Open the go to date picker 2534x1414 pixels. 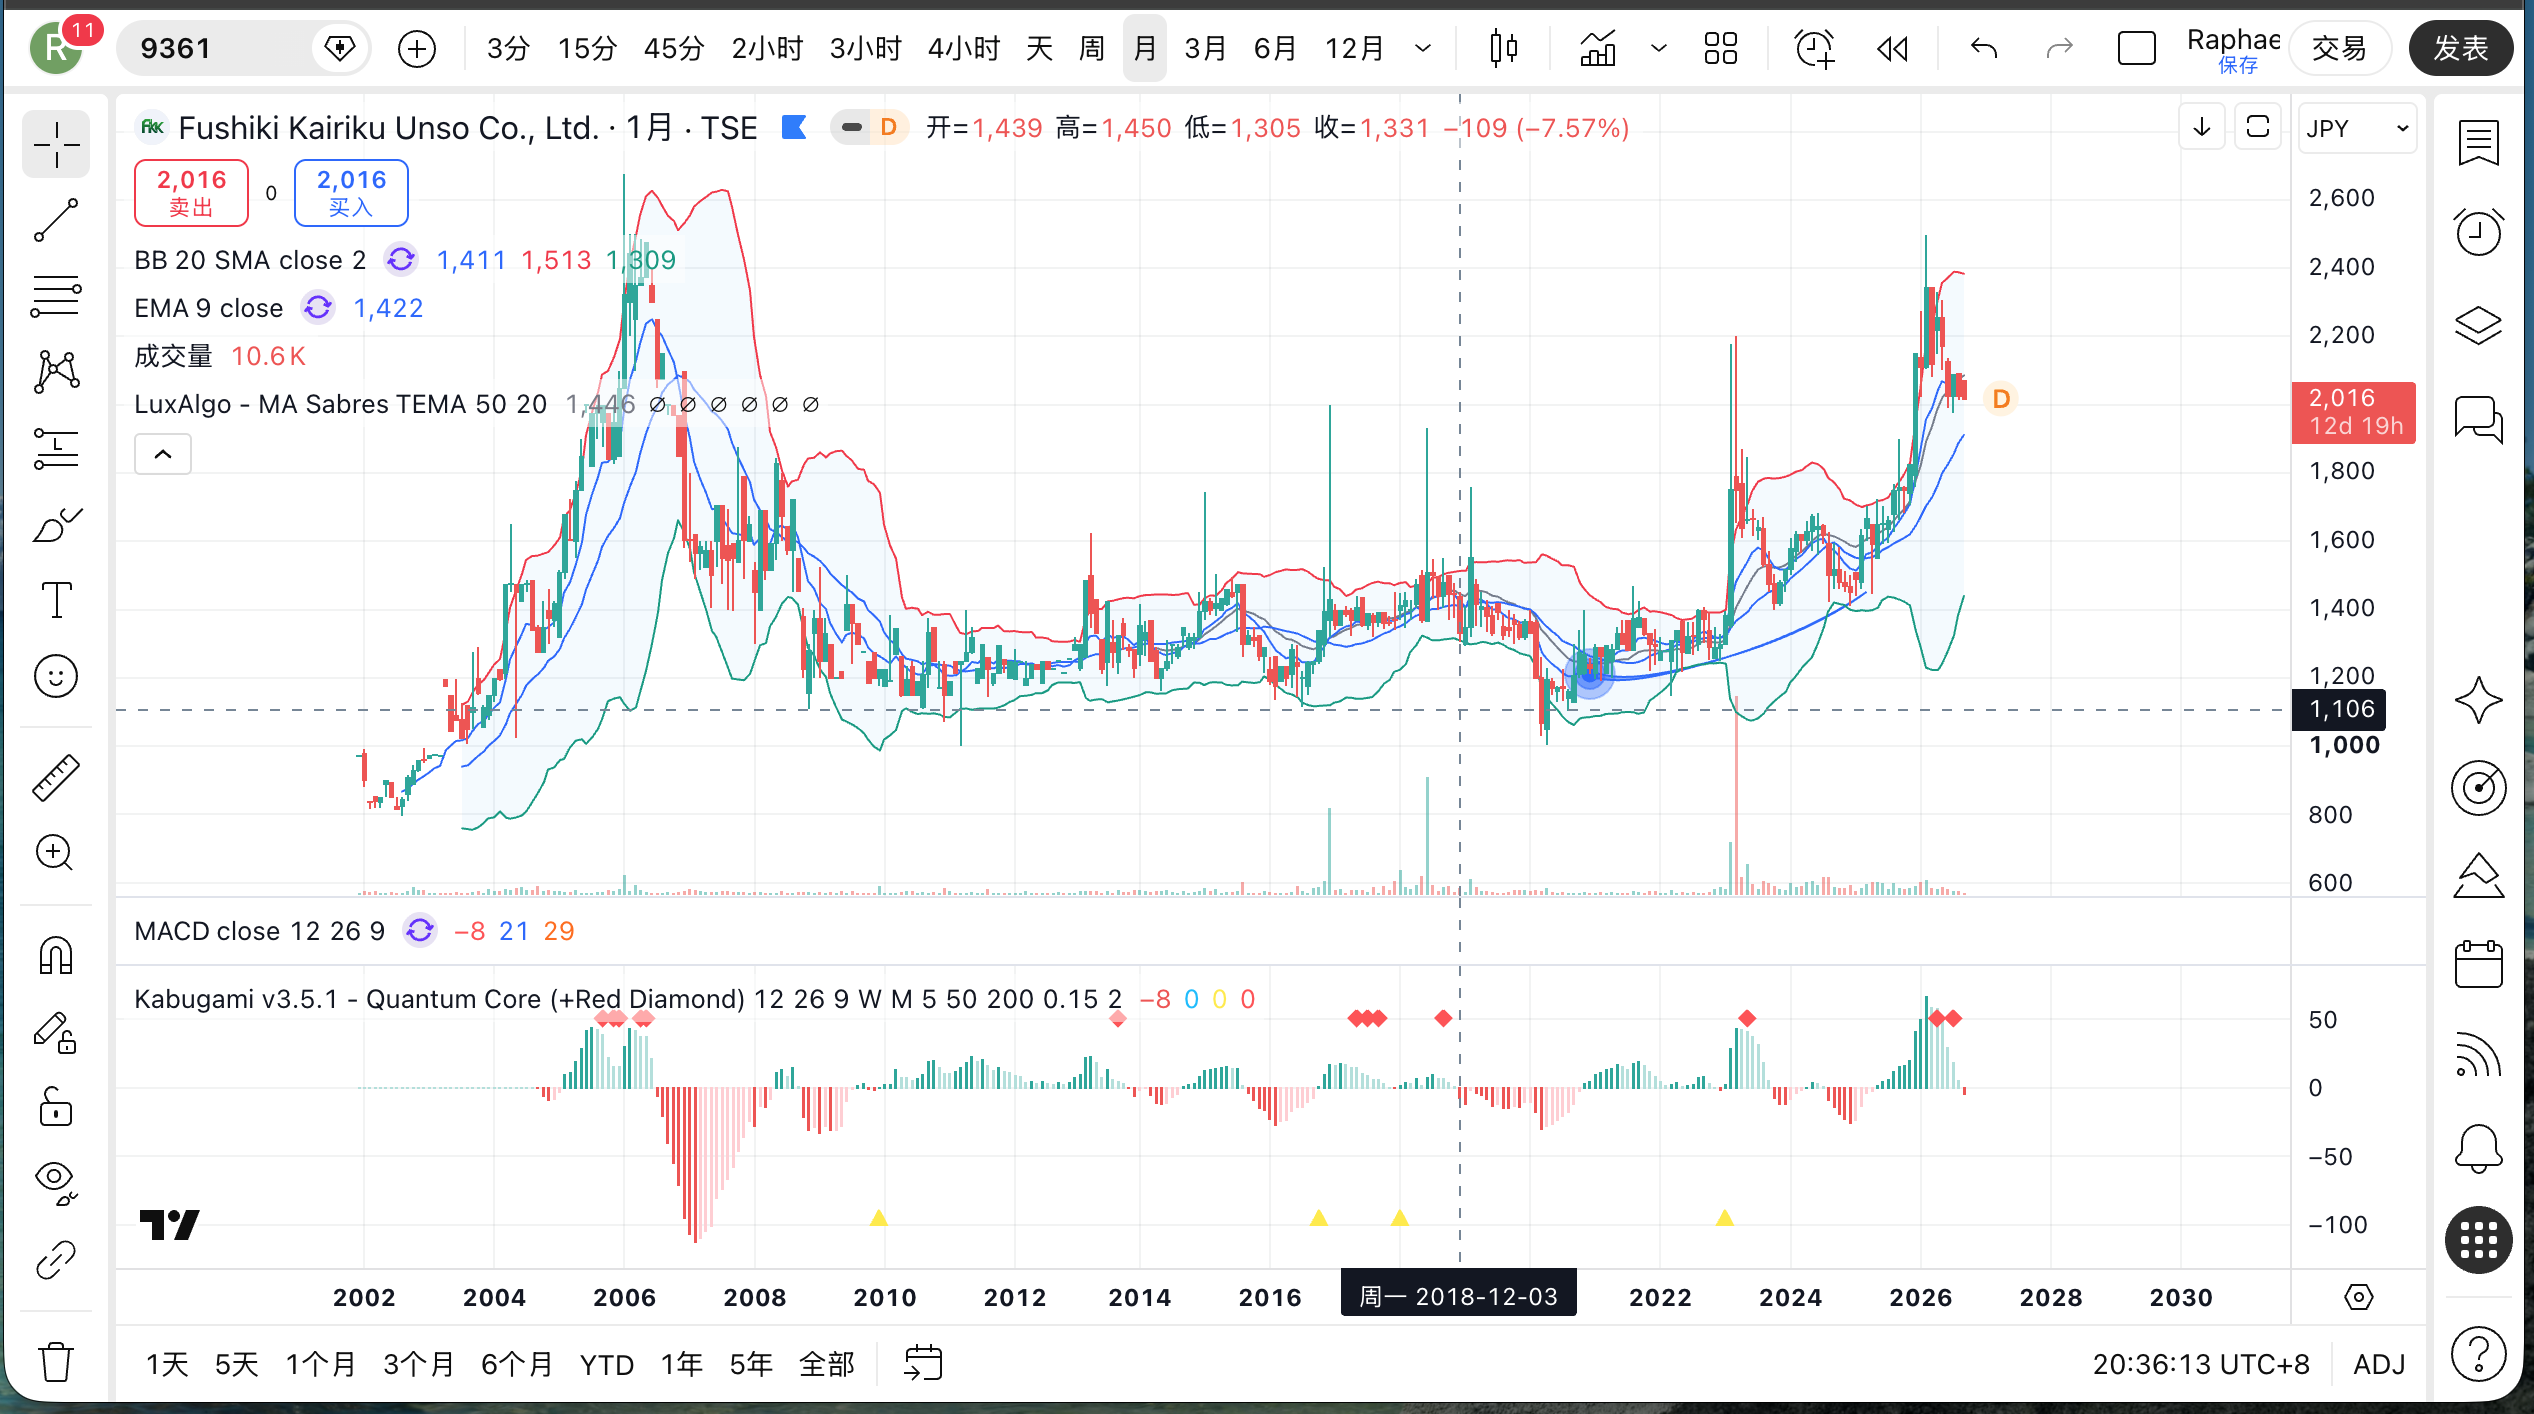(x=923, y=1363)
